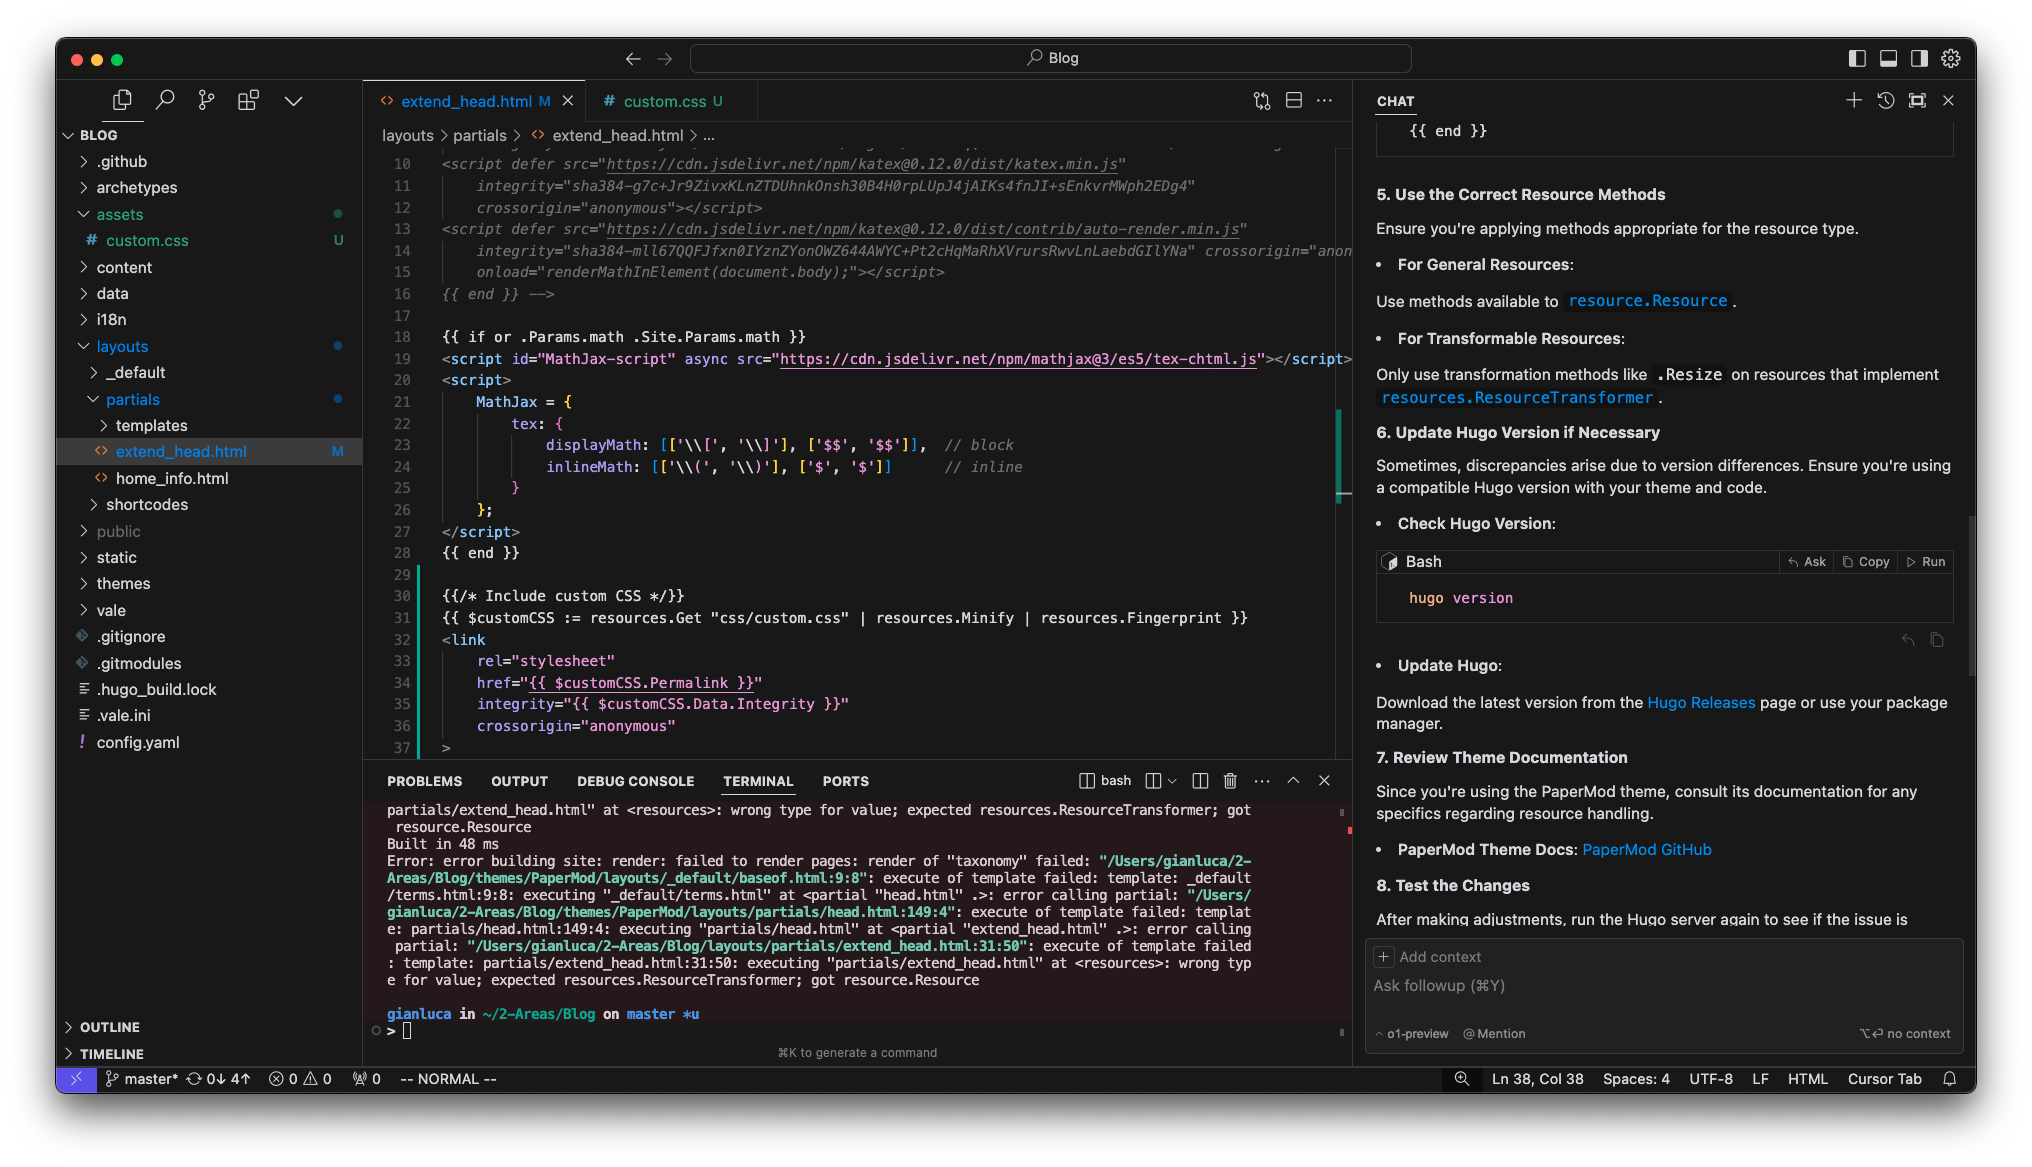This screenshot has width=2032, height=1167.
Task: Close the chat panel
Action: (1948, 100)
